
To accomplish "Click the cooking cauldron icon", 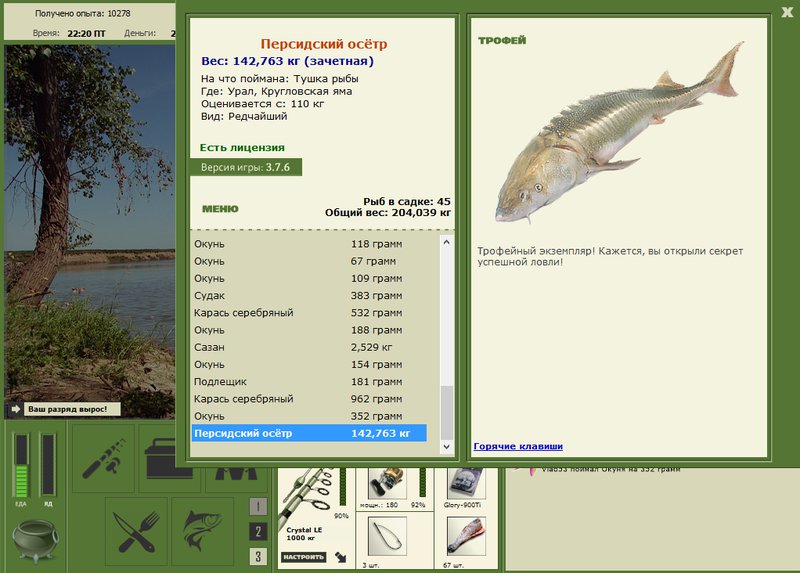I will (x=35, y=540).
